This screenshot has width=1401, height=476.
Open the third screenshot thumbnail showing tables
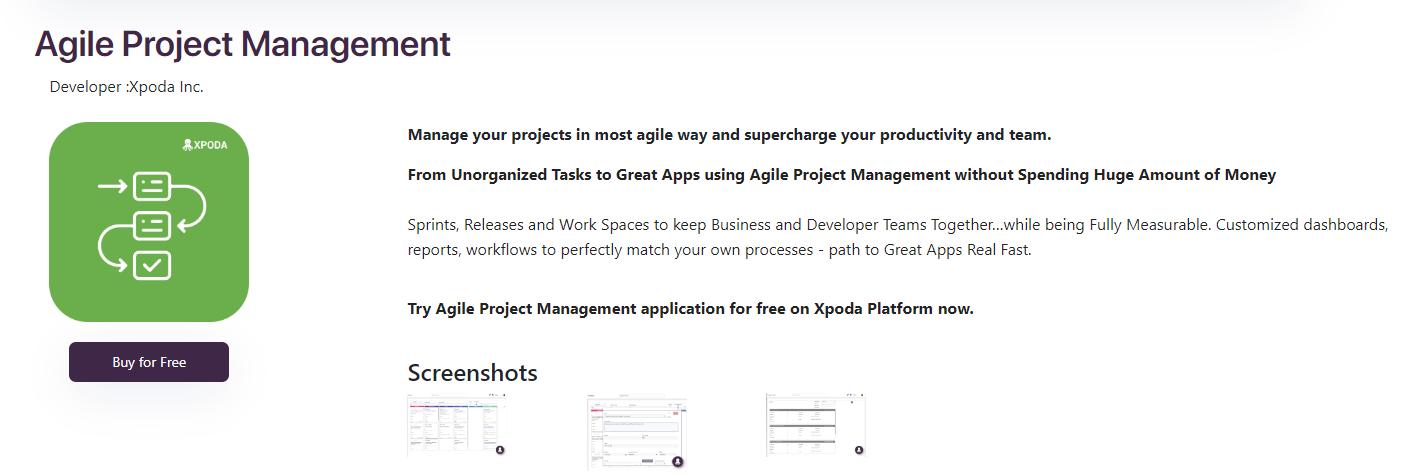pos(816,425)
